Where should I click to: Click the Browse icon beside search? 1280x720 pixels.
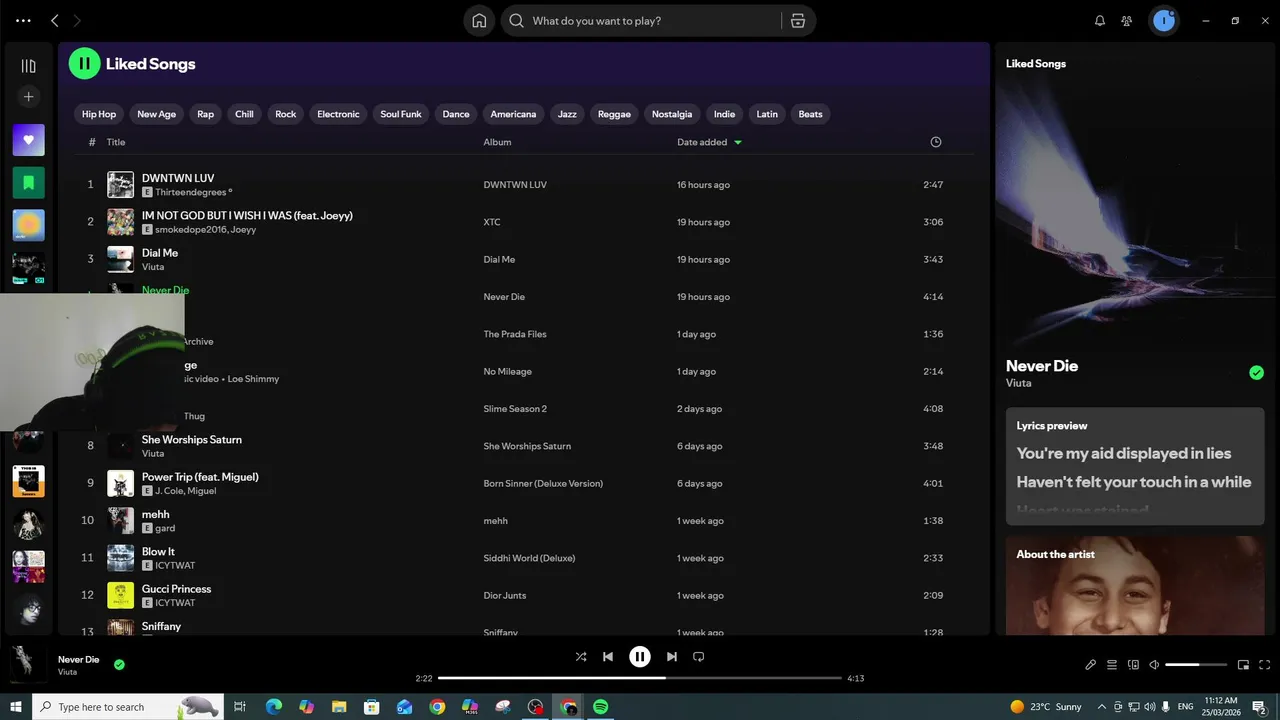click(x=798, y=21)
